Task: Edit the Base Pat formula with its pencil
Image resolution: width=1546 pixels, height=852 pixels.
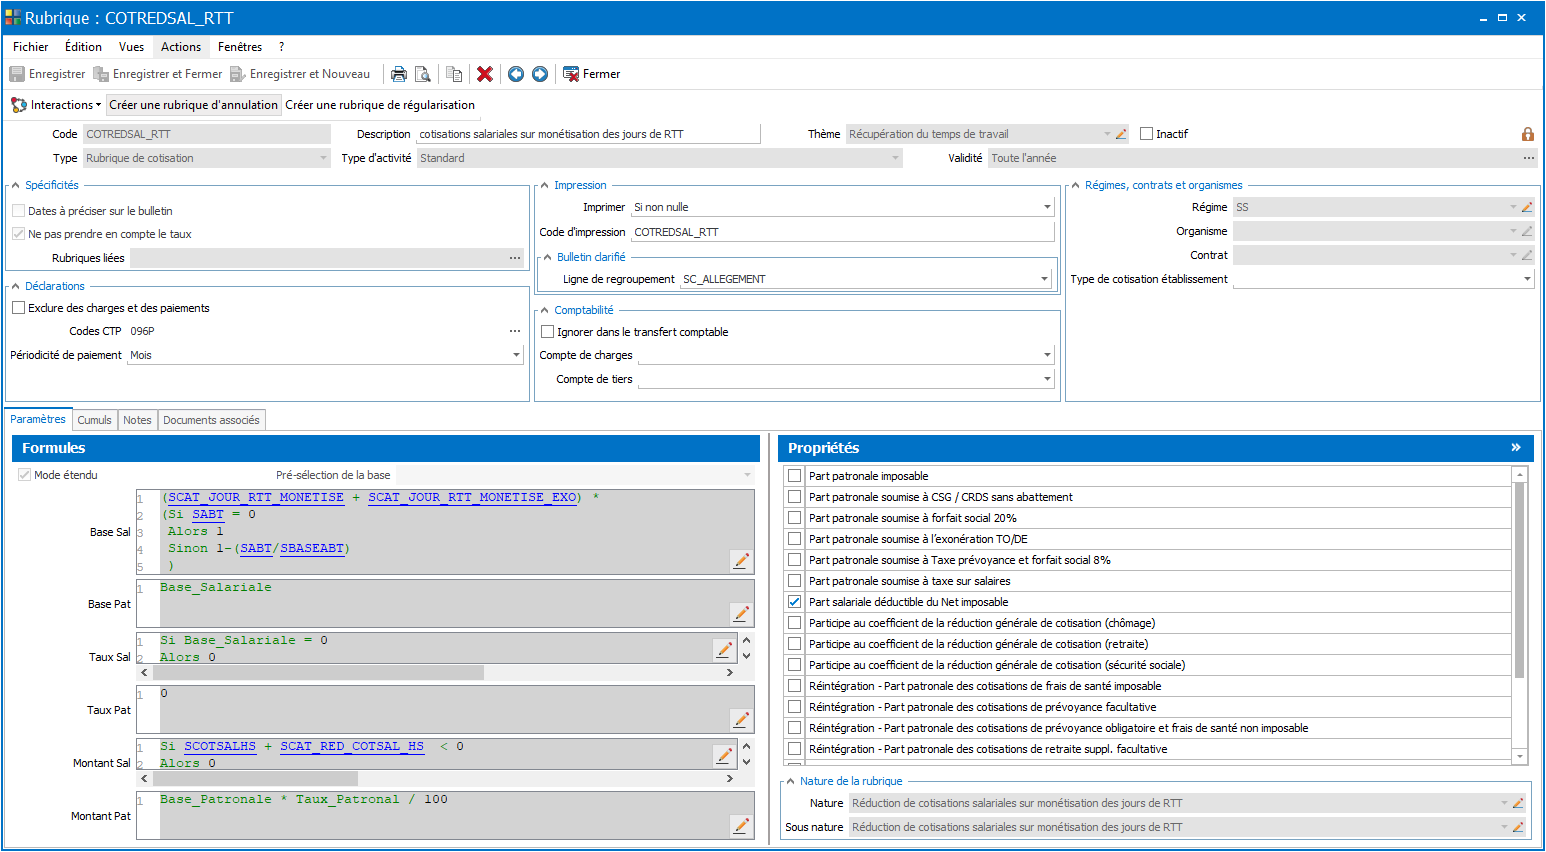Action: pos(741,613)
